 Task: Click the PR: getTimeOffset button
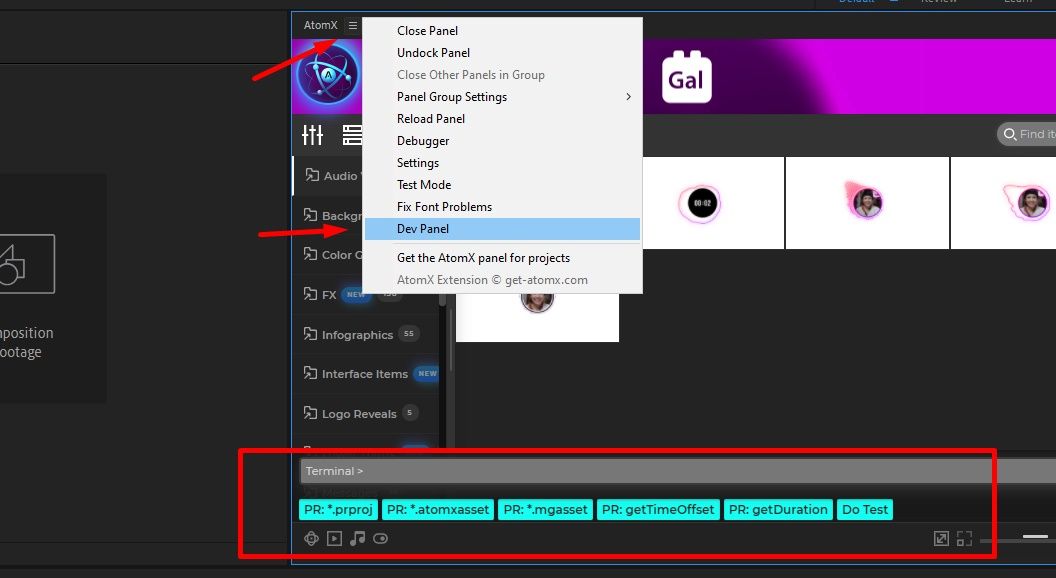point(656,509)
